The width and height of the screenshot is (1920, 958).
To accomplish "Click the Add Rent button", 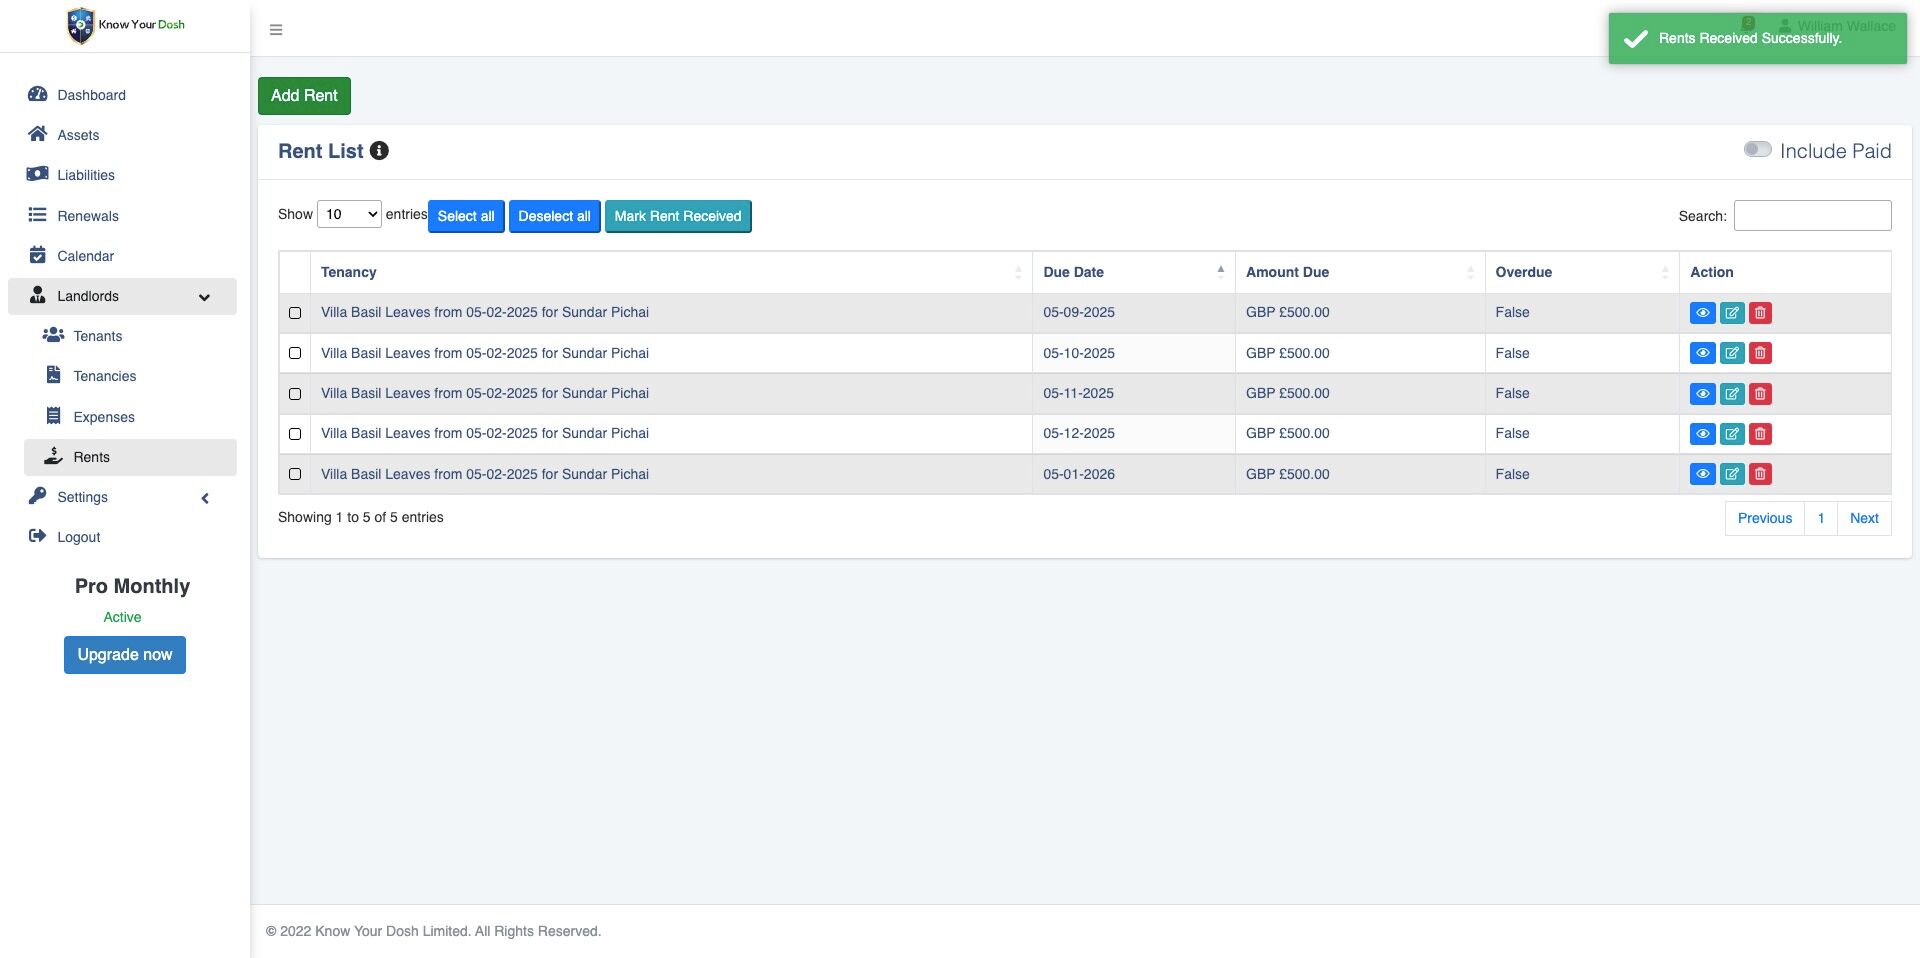I will pos(304,95).
